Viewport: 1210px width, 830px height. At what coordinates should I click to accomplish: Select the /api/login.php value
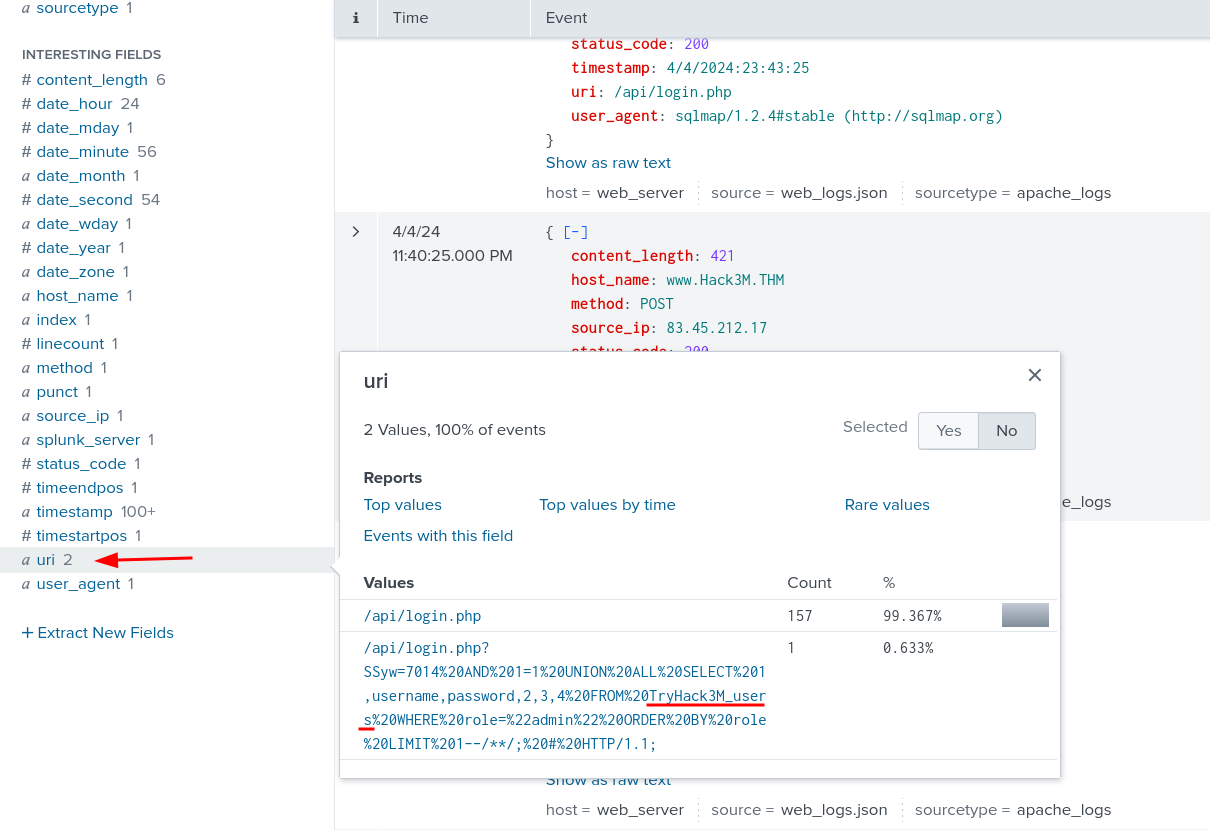(422, 616)
